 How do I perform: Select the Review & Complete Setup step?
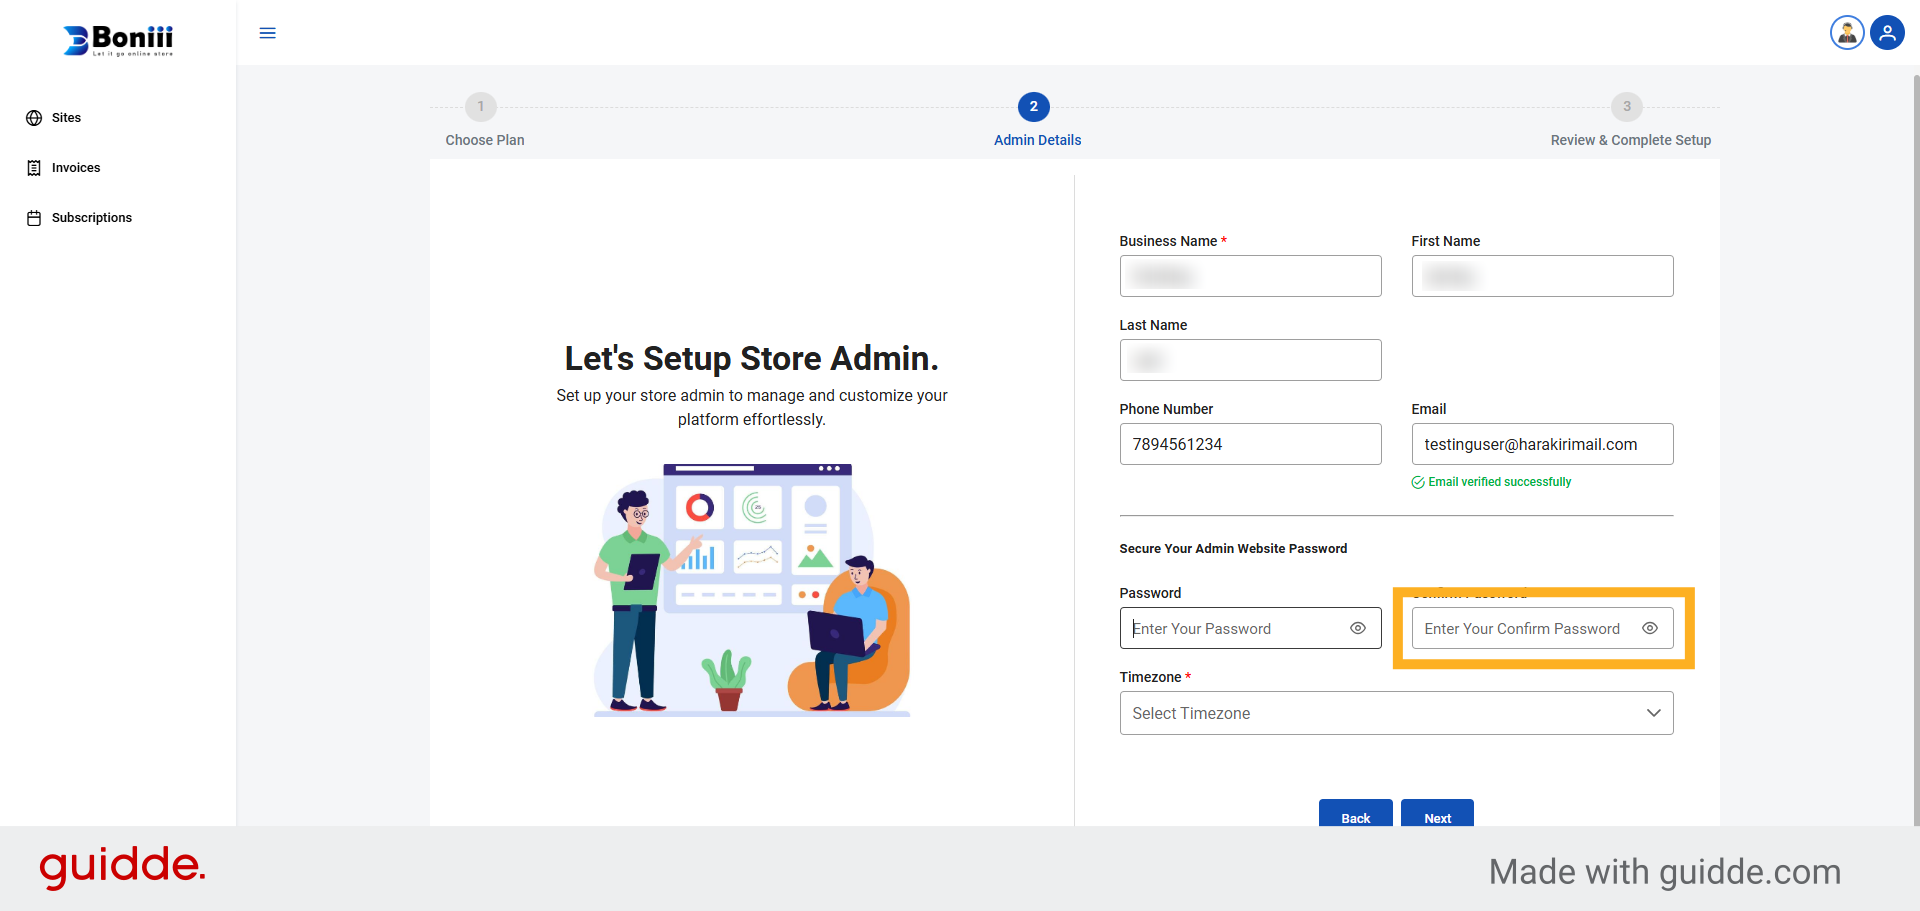[1626, 107]
